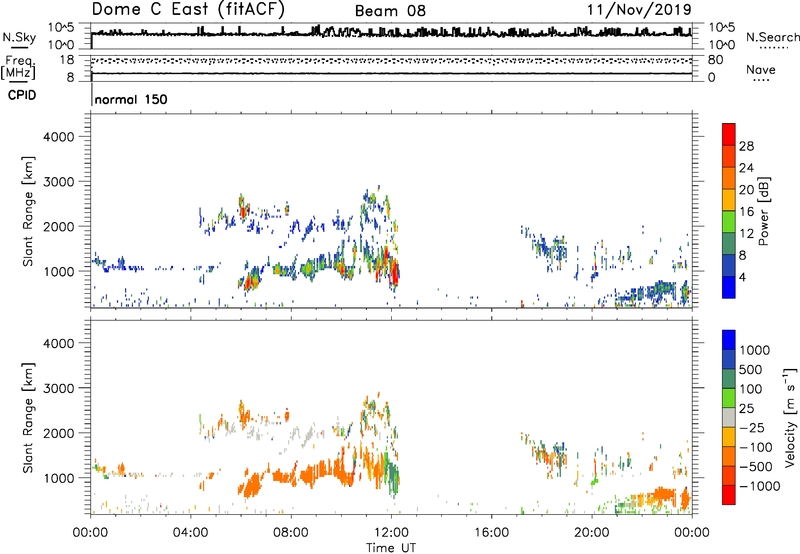Click the 'normal 150' CPID text
Image resolution: width=800 pixels, height=554 pixels.
[131, 99]
